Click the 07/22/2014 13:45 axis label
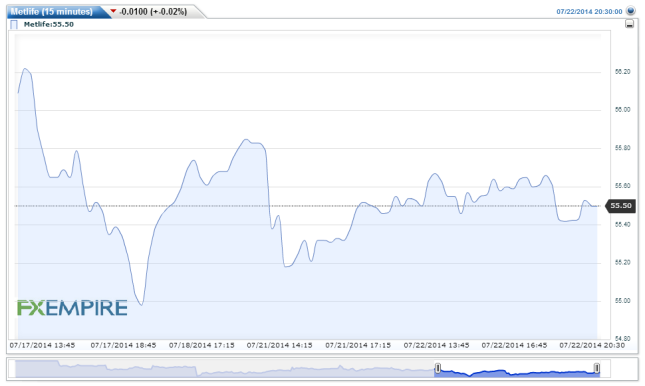Screen dimensions: 645x386 tap(436, 345)
